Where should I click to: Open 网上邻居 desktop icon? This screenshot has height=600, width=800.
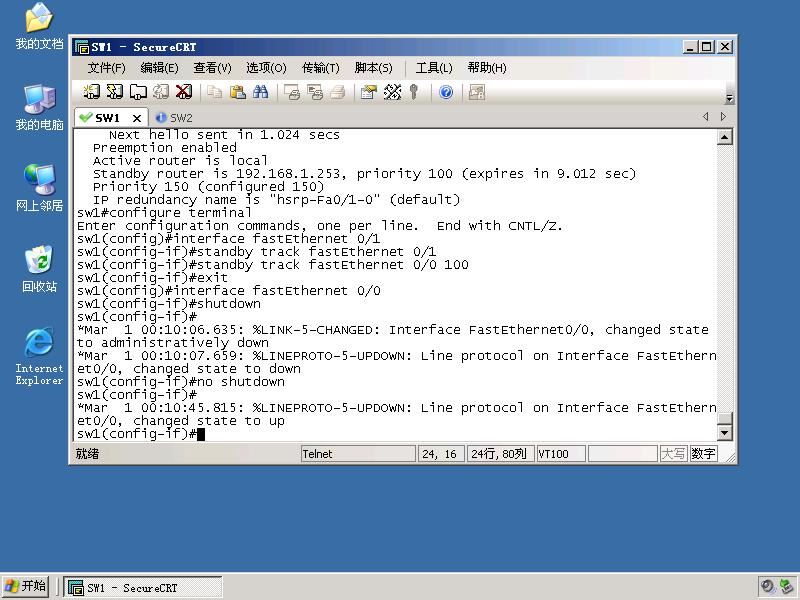(39, 188)
